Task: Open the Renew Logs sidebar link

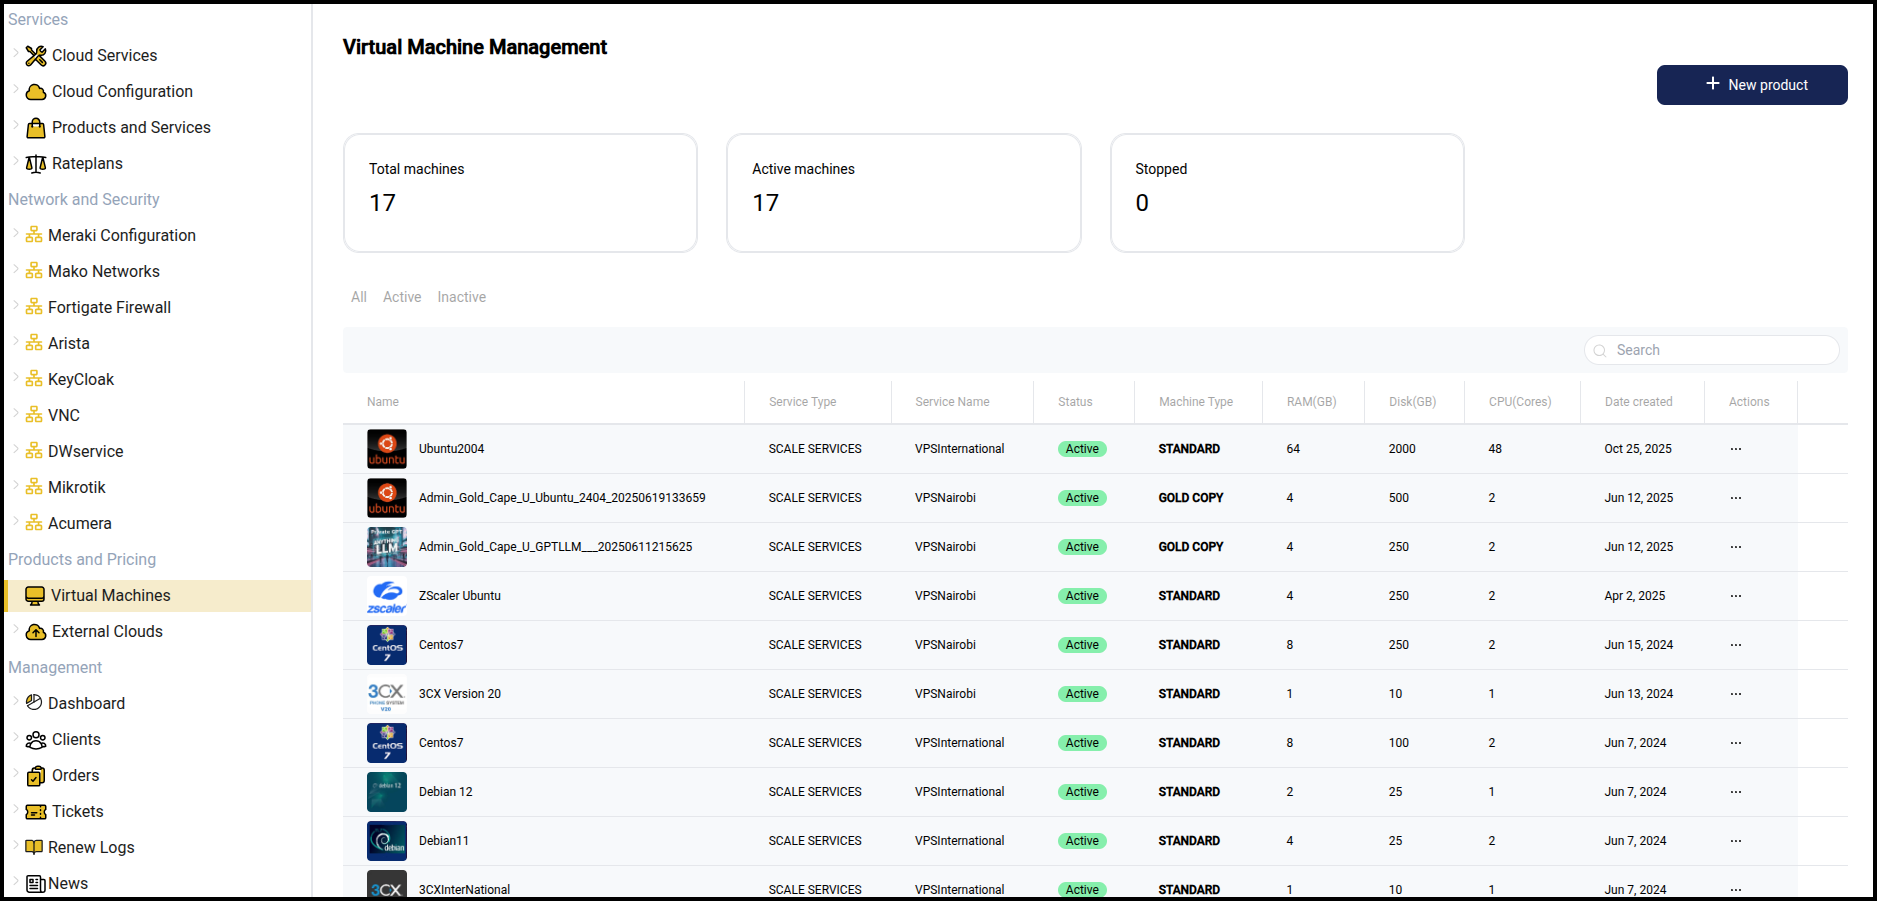Action: pyautogui.click(x=91, y=848)
